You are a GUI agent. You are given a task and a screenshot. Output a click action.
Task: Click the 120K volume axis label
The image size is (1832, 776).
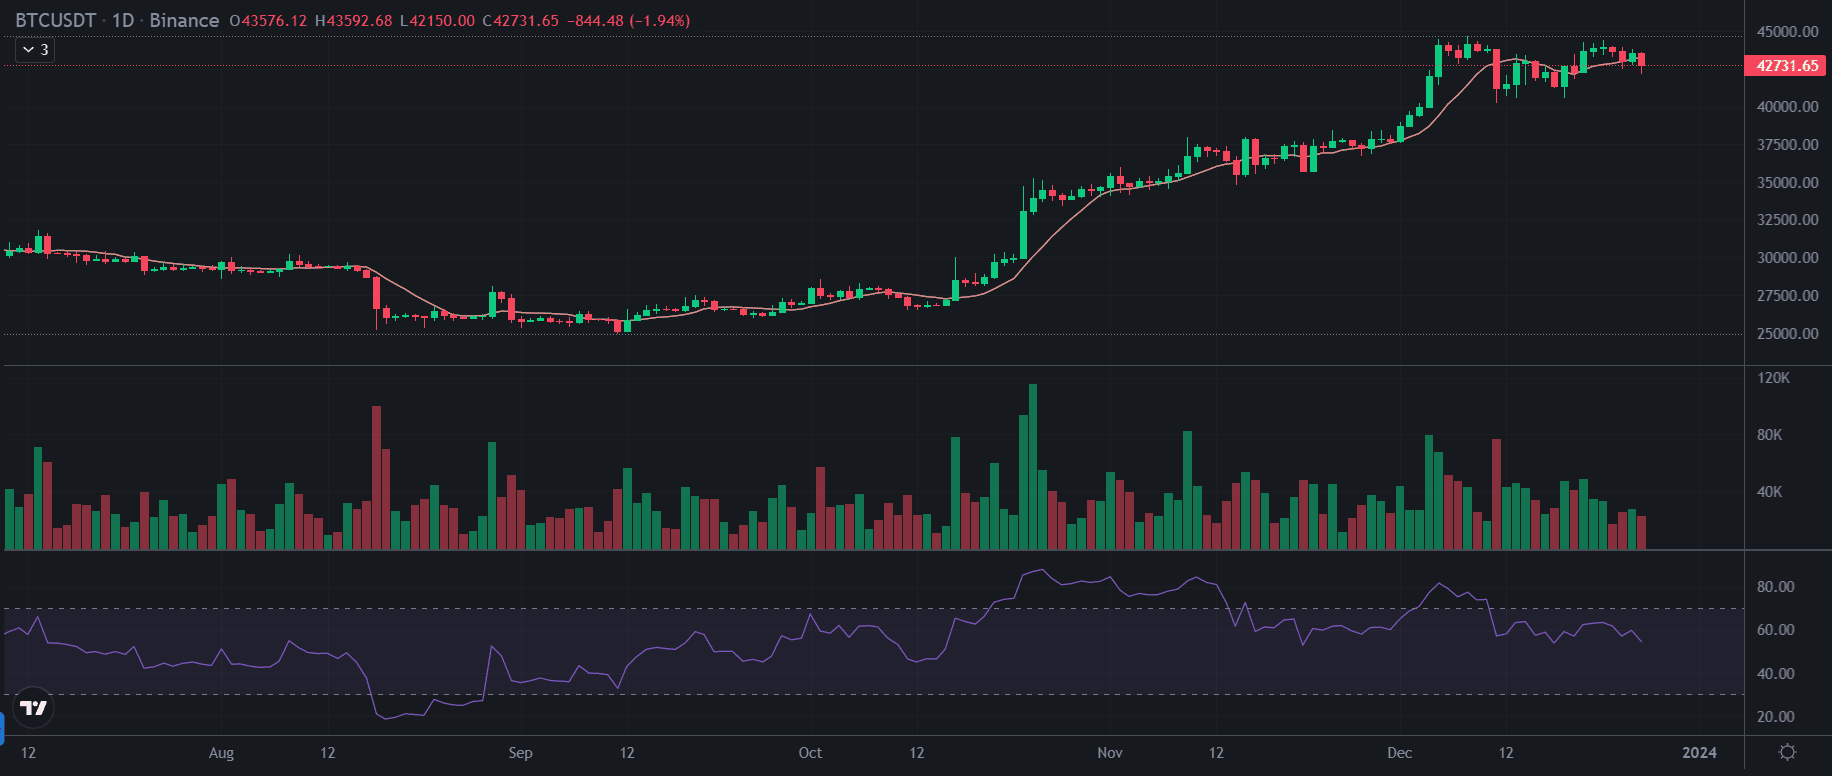pyautogui.click(x=1773, y=378)
